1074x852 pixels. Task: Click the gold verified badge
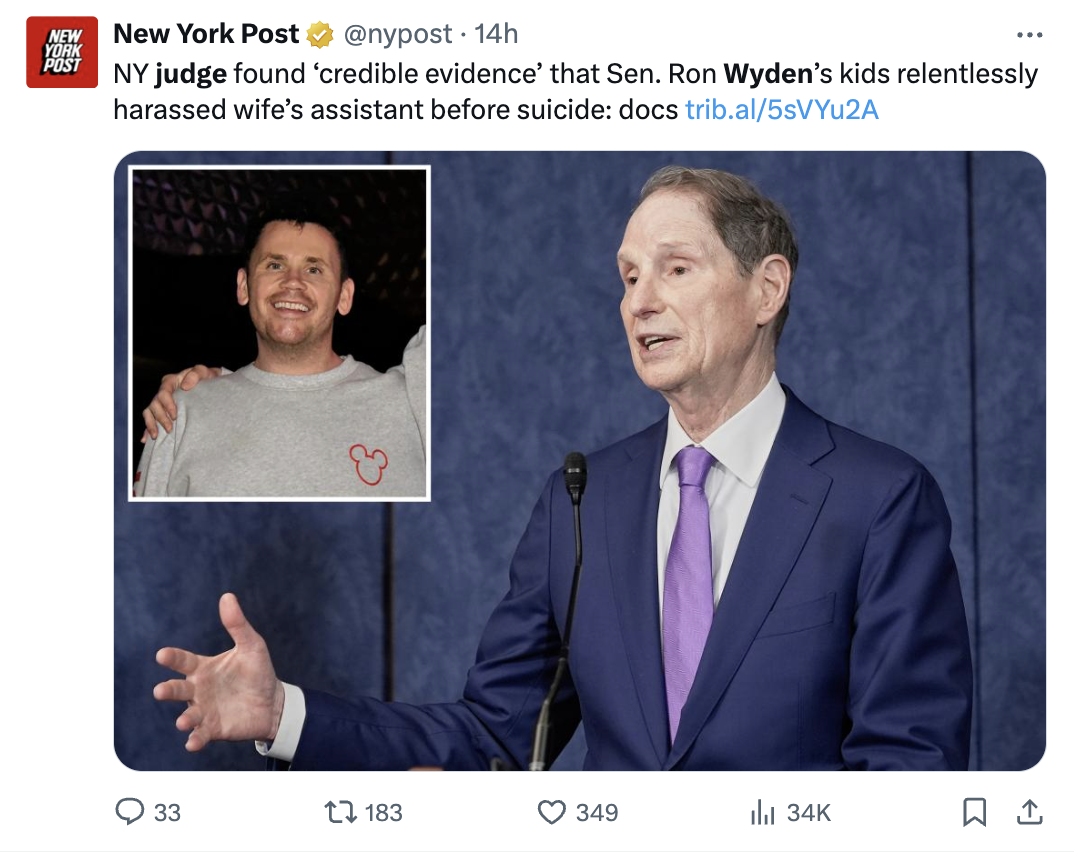[320, 35]
